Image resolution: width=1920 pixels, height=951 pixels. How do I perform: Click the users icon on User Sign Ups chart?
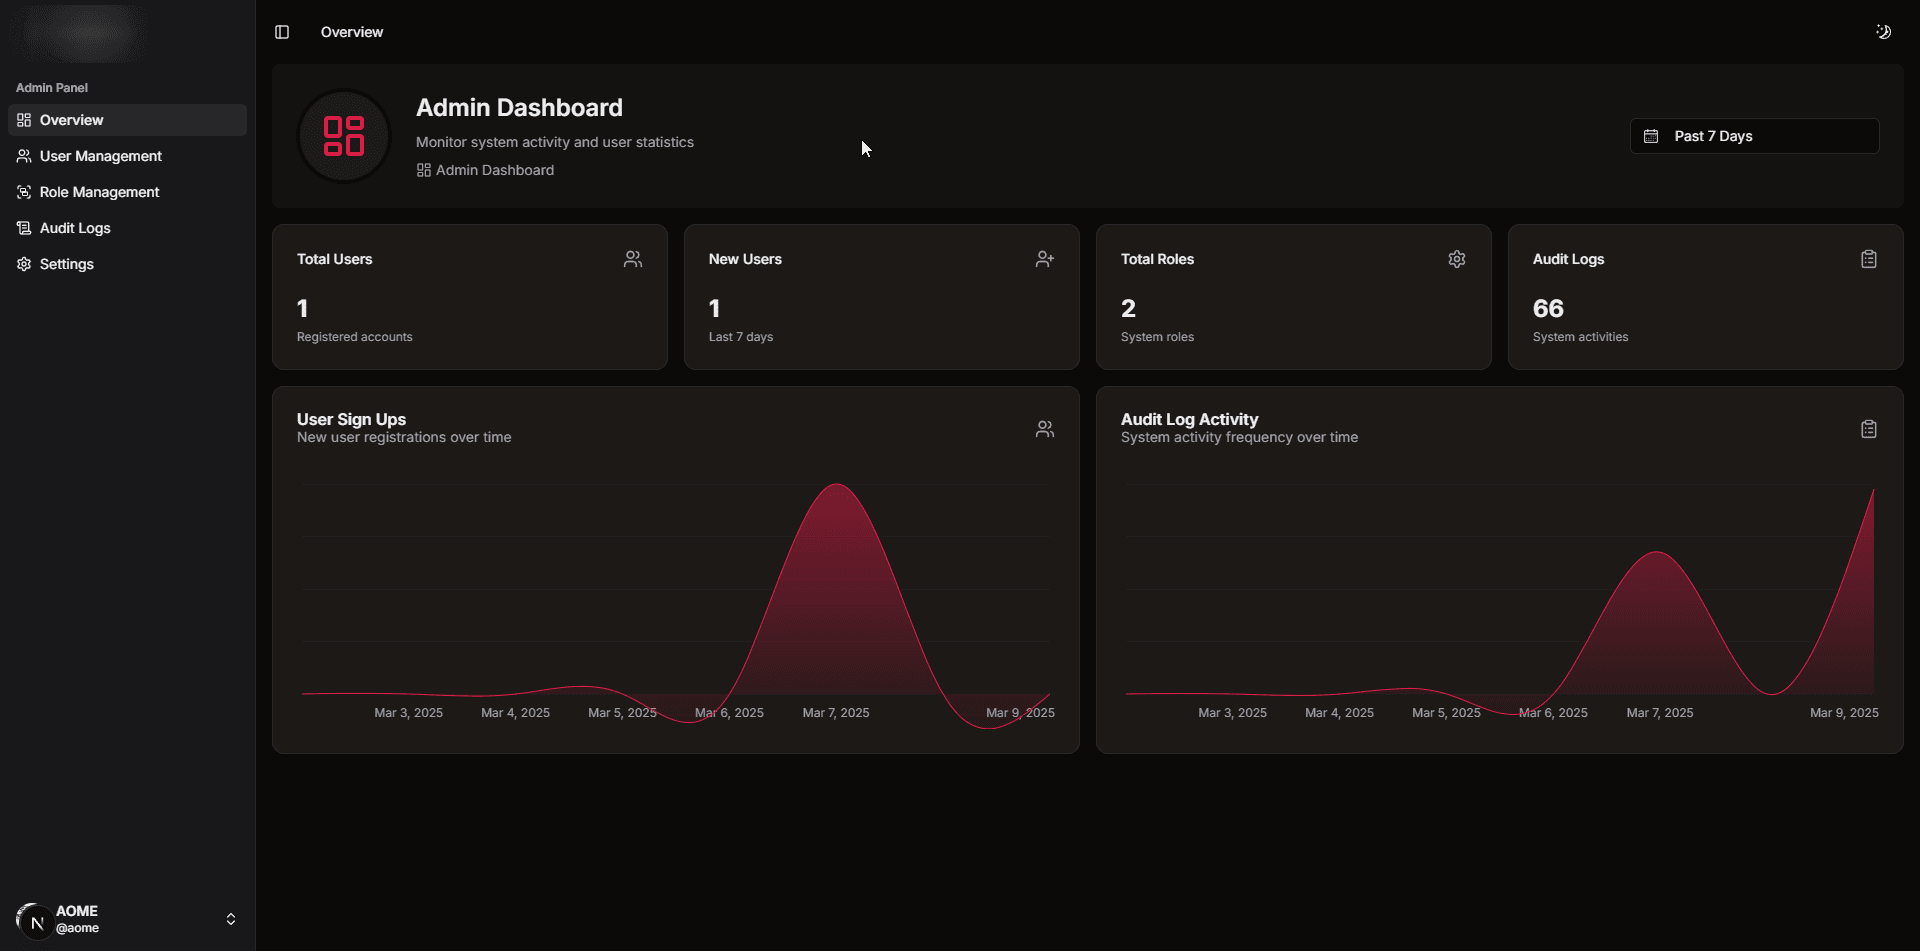click(1044, 428)
